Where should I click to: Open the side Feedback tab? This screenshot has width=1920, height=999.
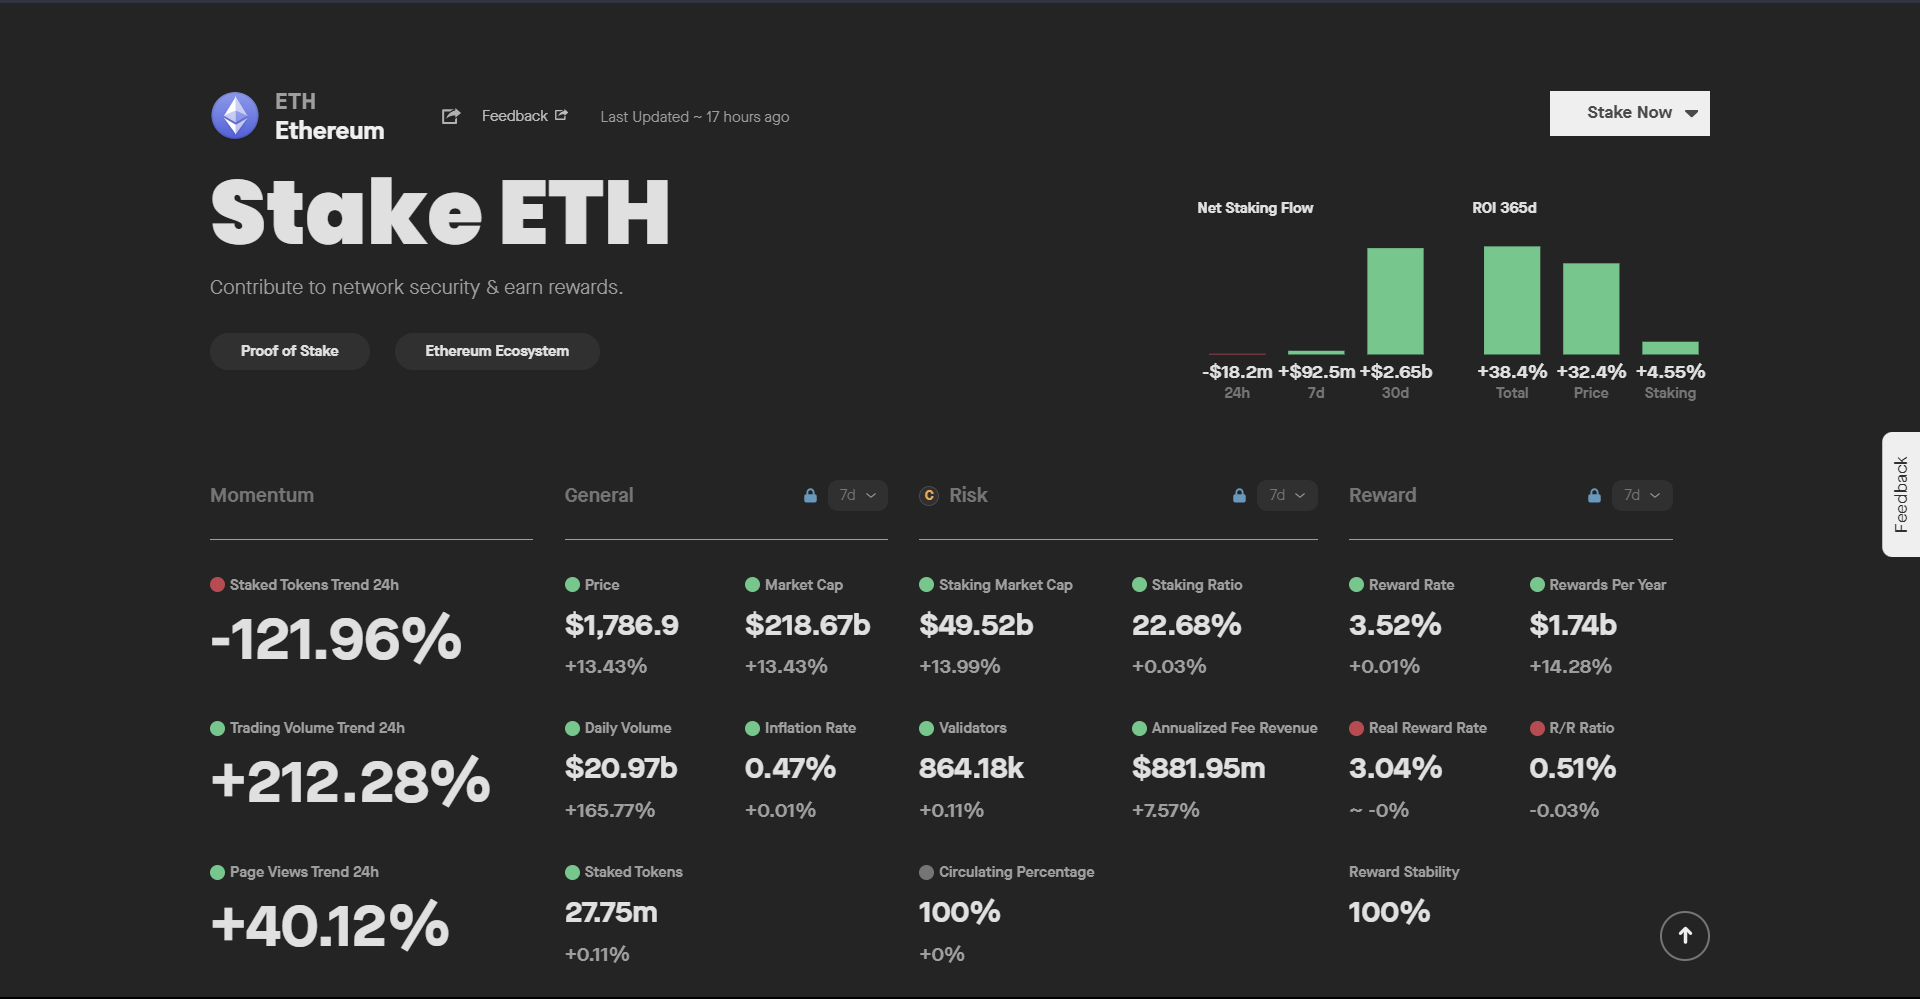click(x=1901, y=494)
